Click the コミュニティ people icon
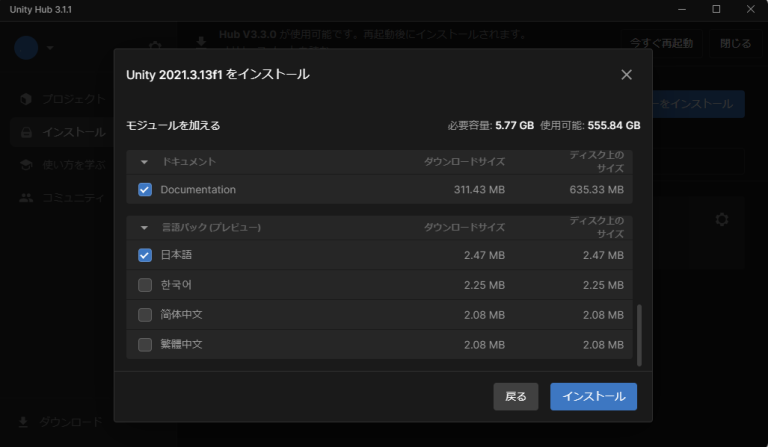Image resolution: width=768 pixels, height=447 pixels. [x=26, y=197]
